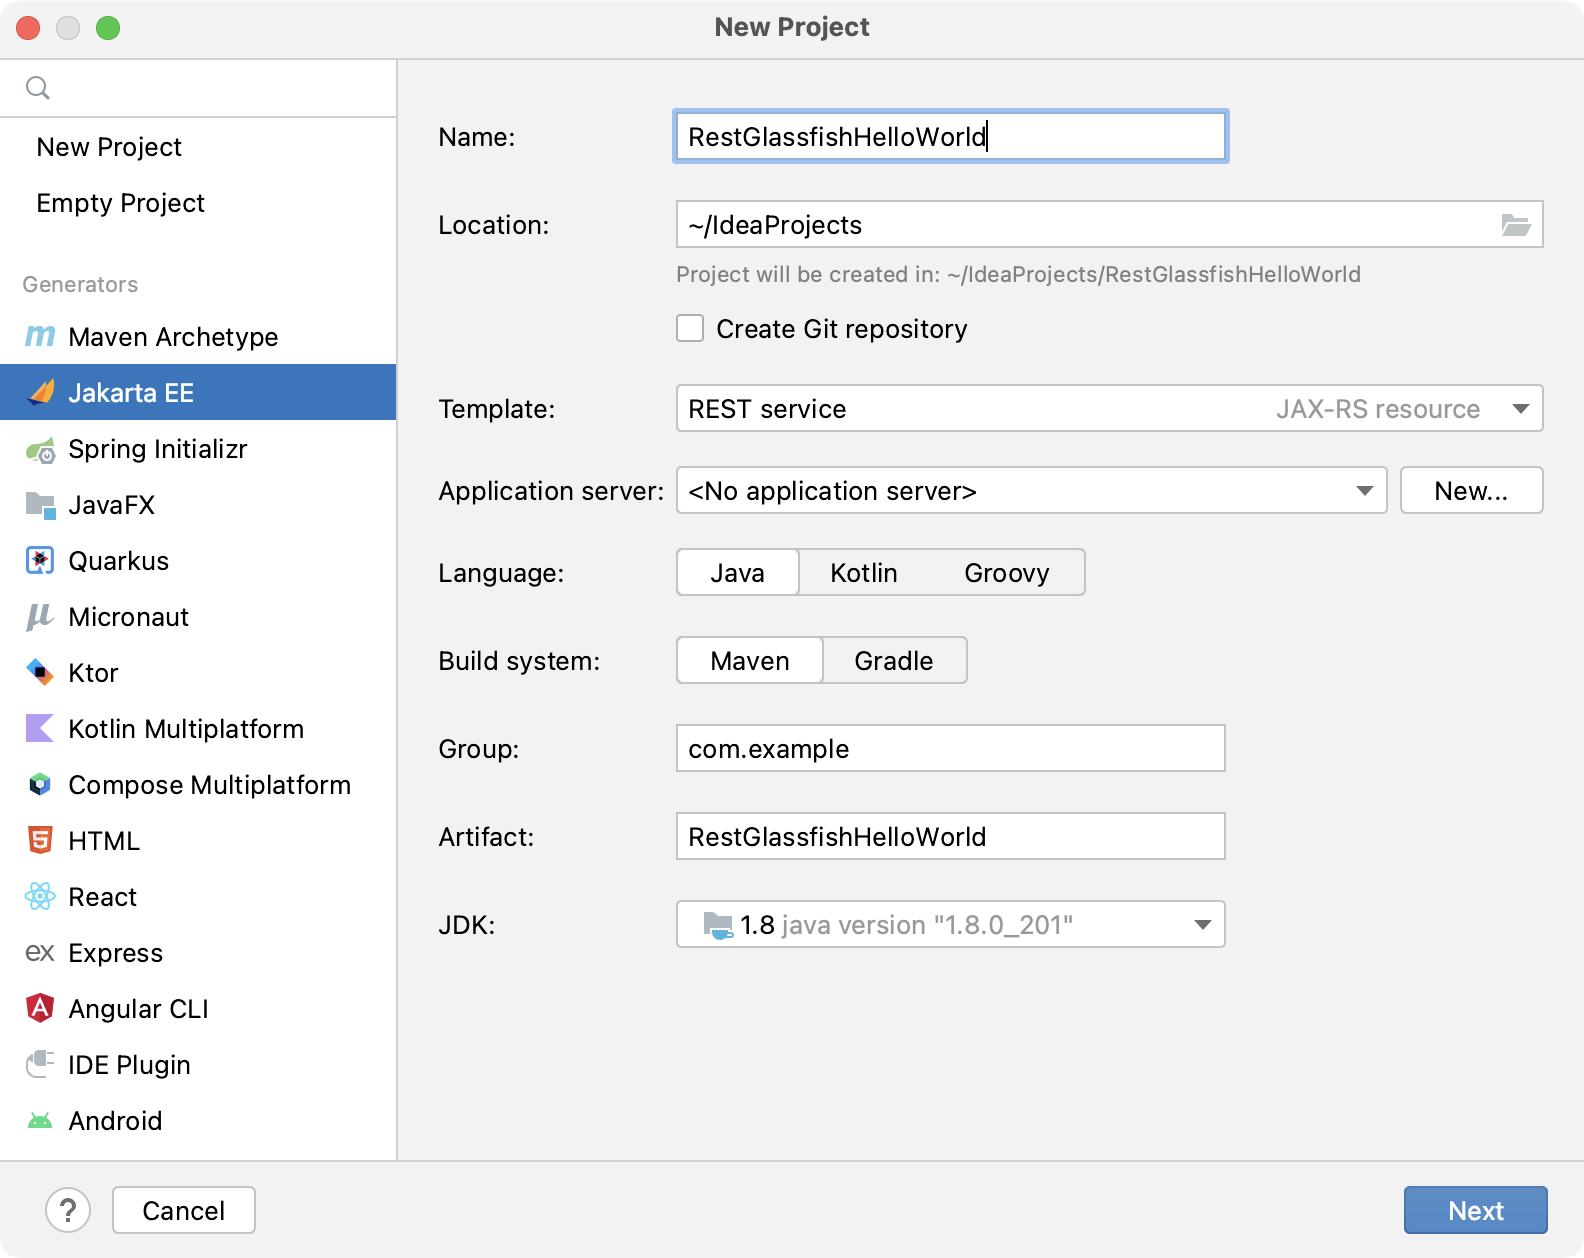This screenshot has width=1584, height=1258.
Task: Click the 'Project will be created in' hint
Action: (1018, 274)
